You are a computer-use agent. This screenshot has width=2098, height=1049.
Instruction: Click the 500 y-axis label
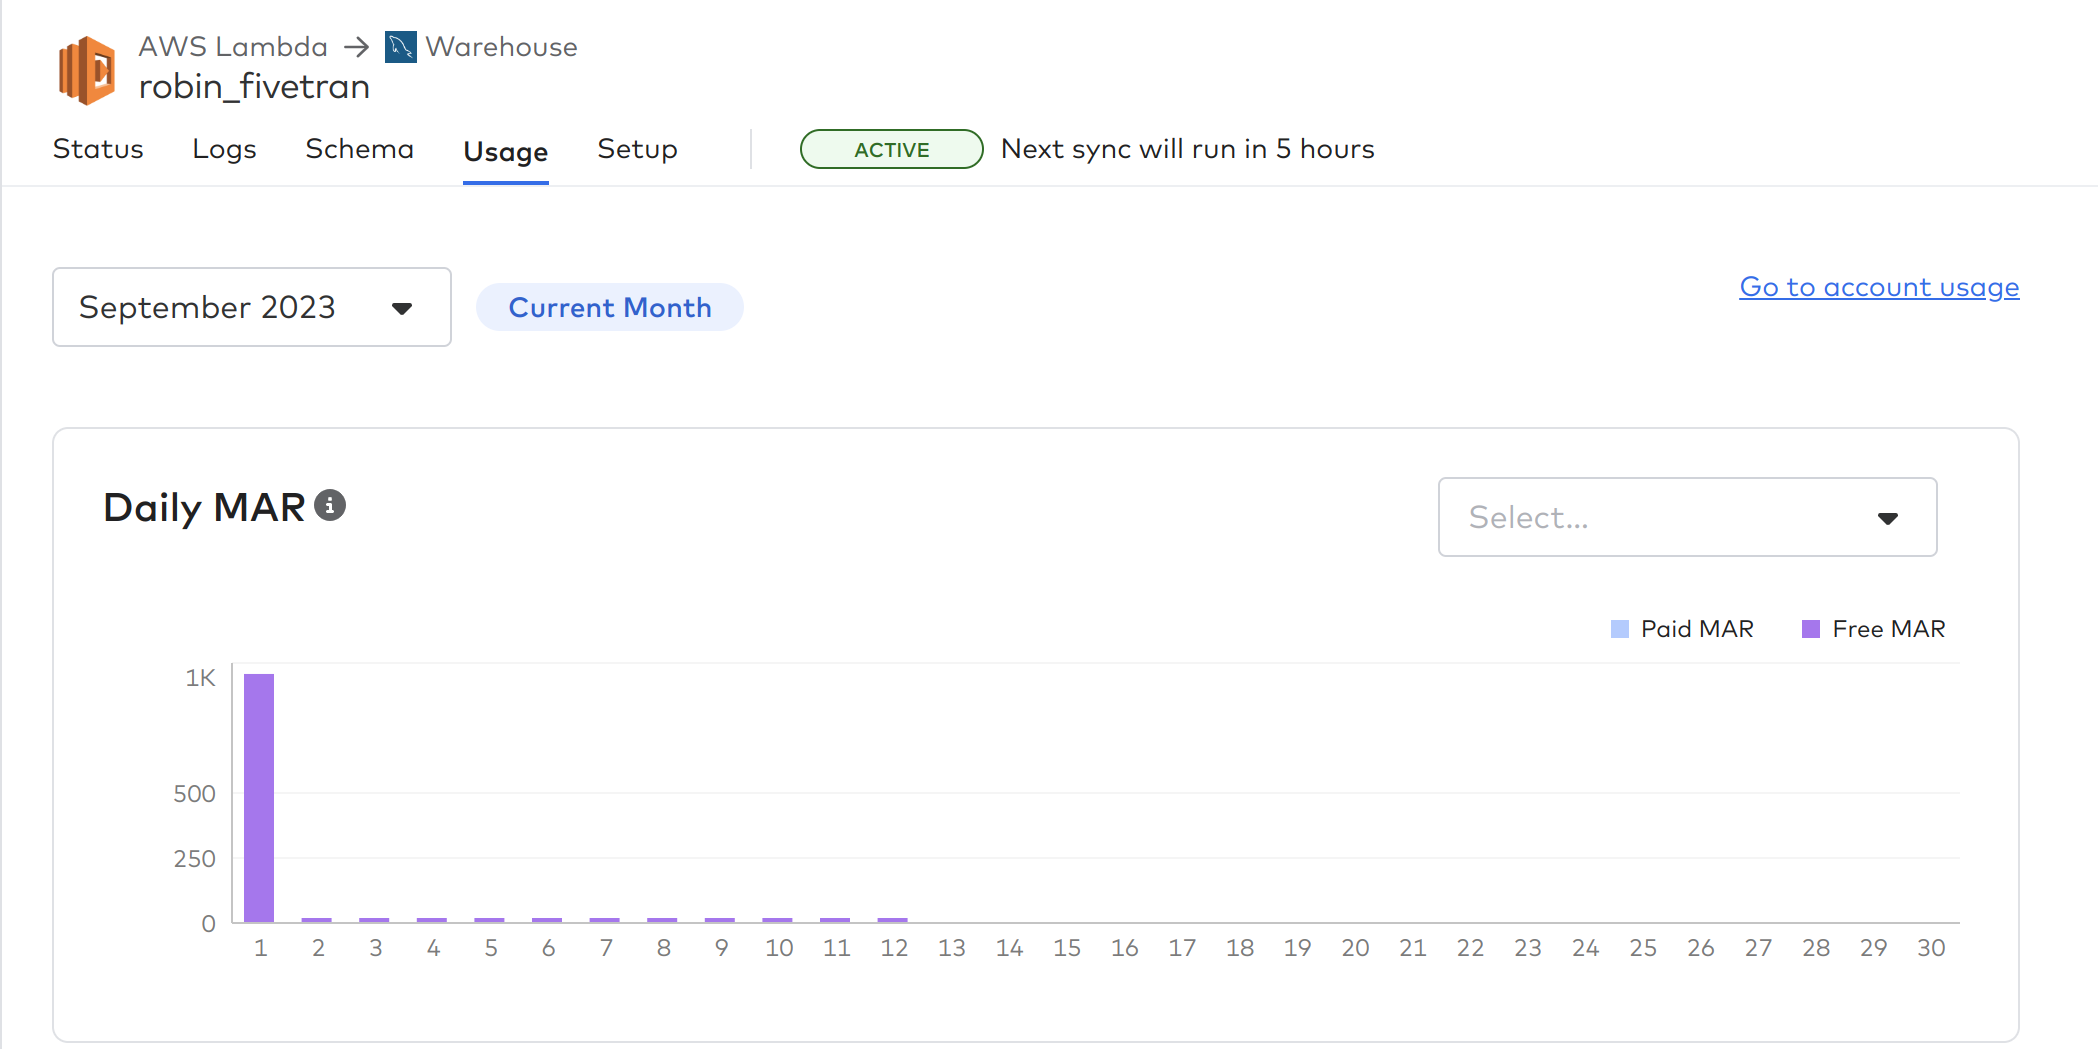194,794
